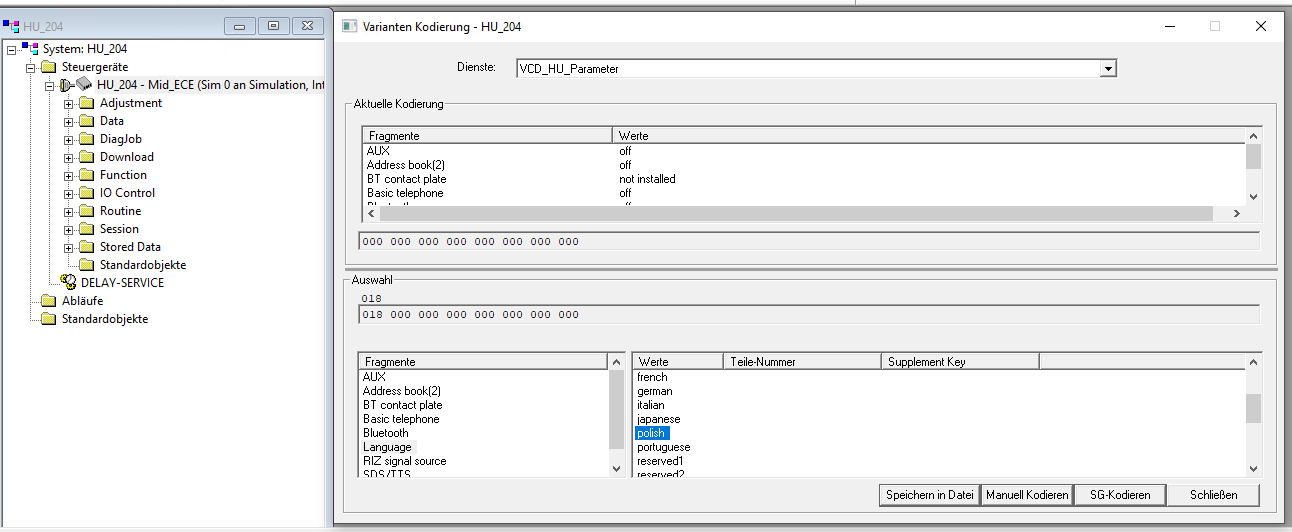The image size is (1292, 532).
Task: Click Aktuelle Kodierung scroll right arrow
Action: pos(1236,214)
